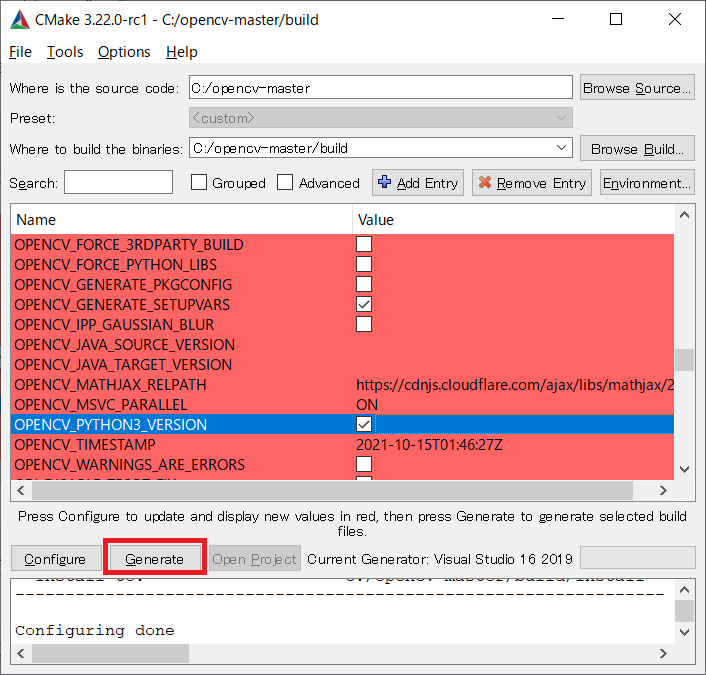Close the CMake window
This screenshot has height=675, width=706.
click(x=674, y=19)
